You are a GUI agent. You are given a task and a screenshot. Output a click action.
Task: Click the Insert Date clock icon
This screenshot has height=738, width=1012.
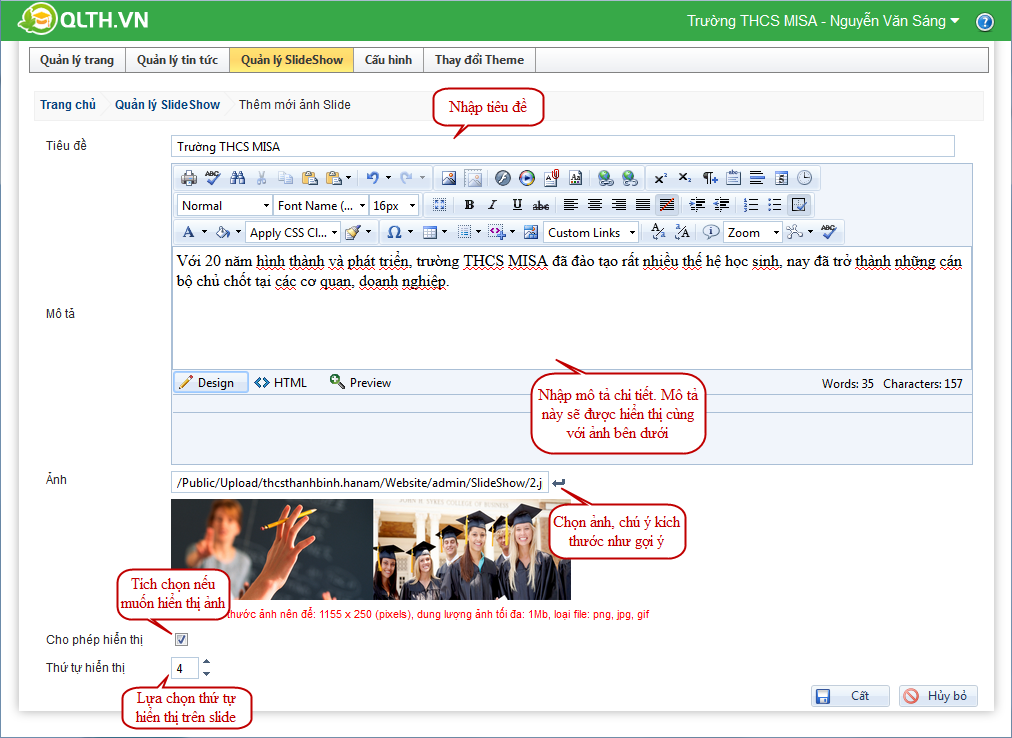(805, 178)
